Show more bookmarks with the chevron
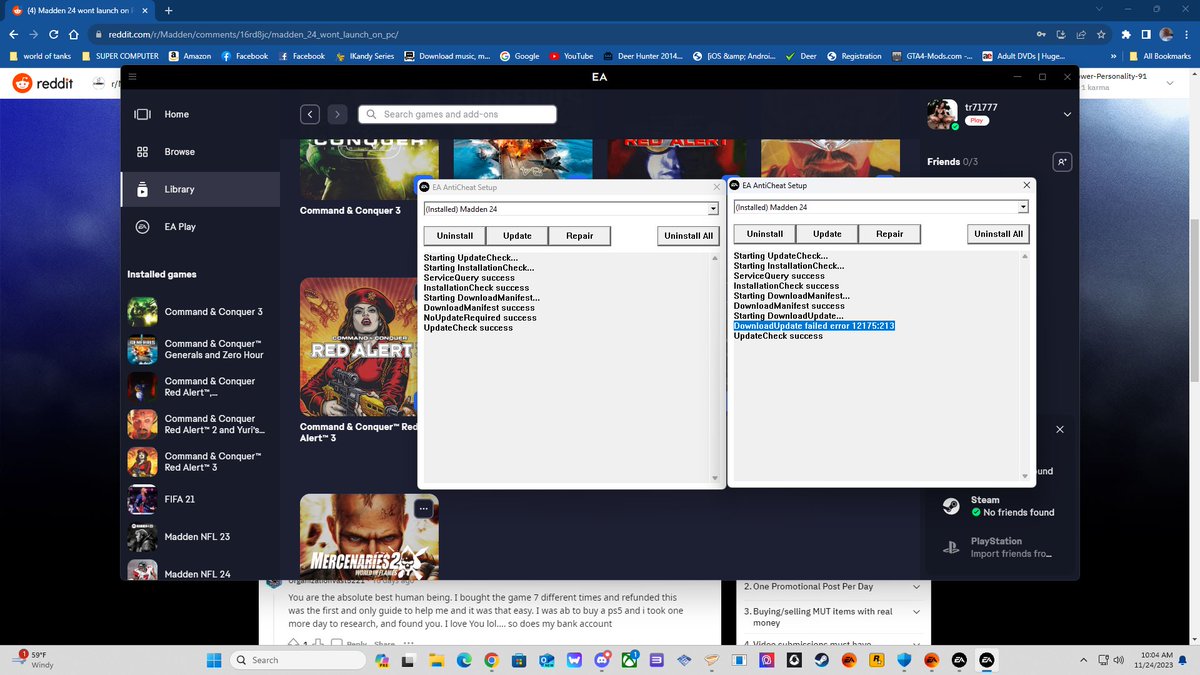 coord(1113,56)
